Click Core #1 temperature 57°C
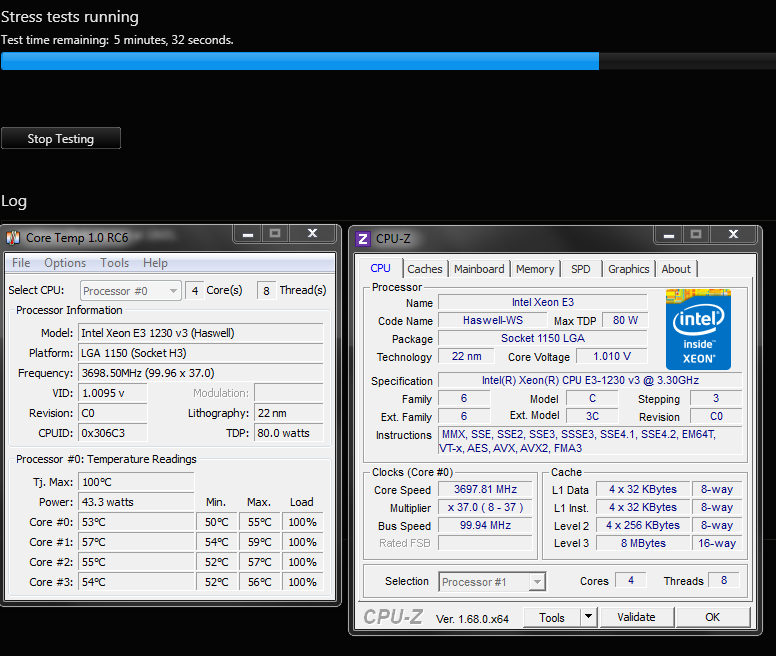 click(136, 542)
